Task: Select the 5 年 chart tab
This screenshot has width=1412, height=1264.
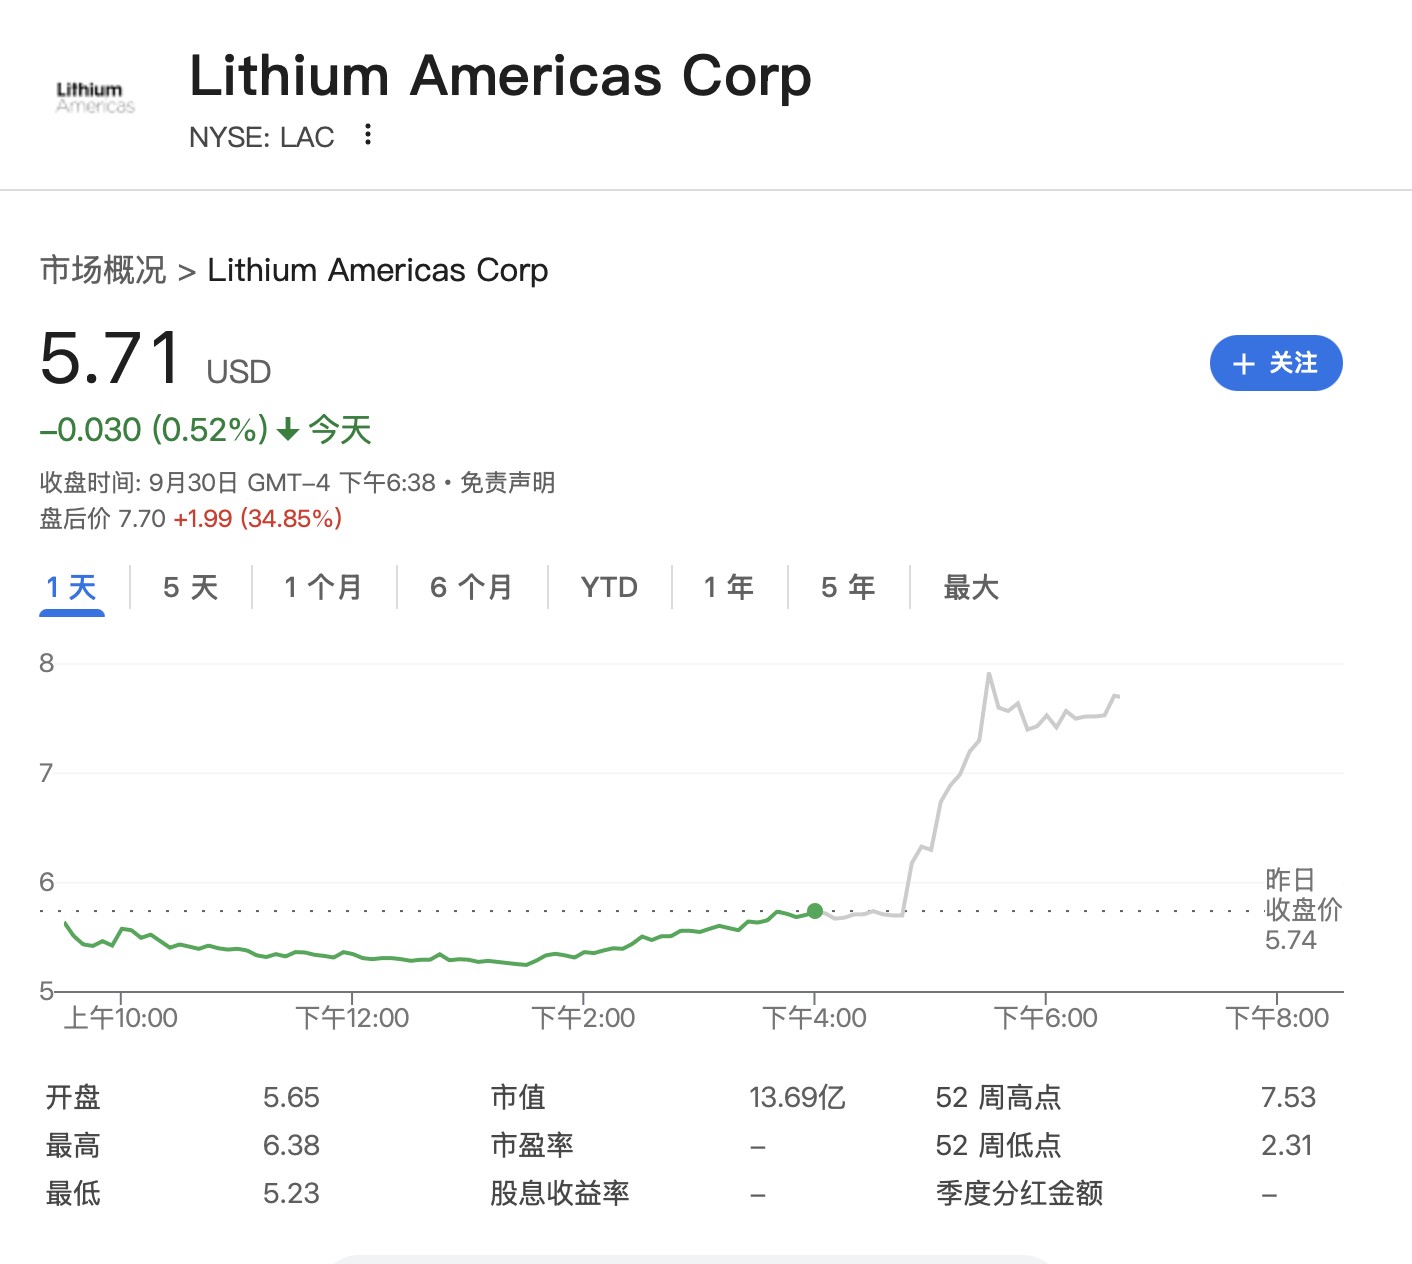Action: click(848, 587)
